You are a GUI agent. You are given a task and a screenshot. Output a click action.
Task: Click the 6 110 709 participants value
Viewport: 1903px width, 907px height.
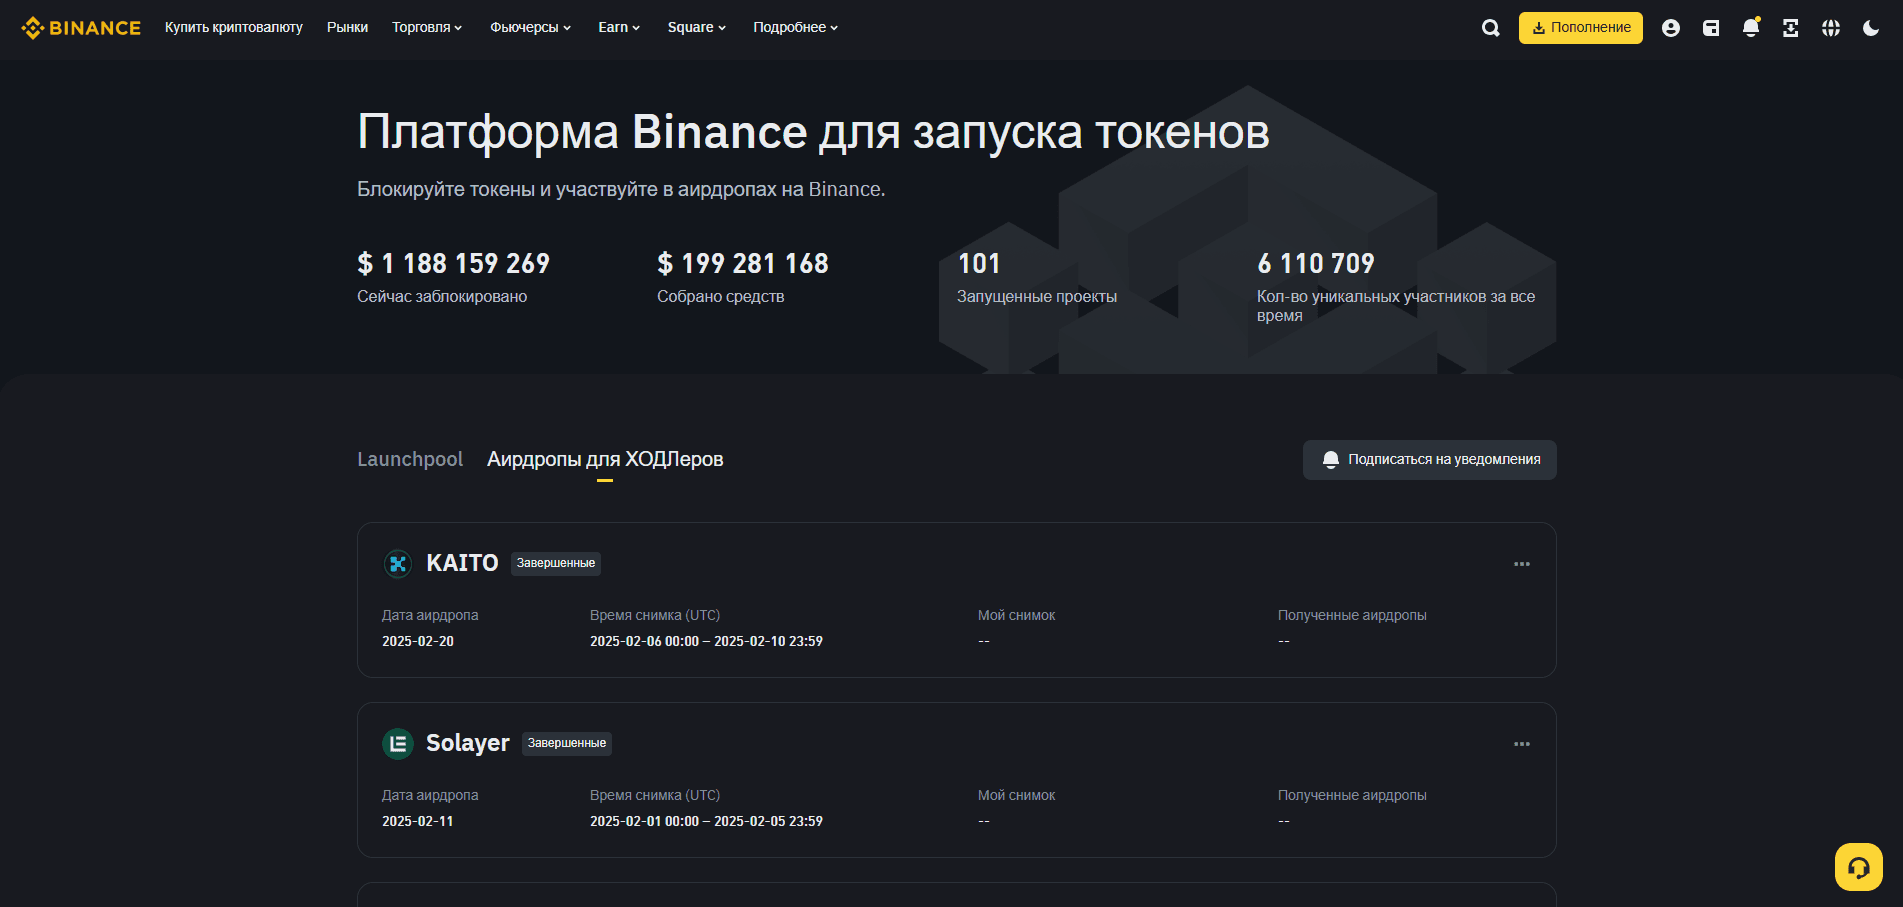[x=1316, y=264]
